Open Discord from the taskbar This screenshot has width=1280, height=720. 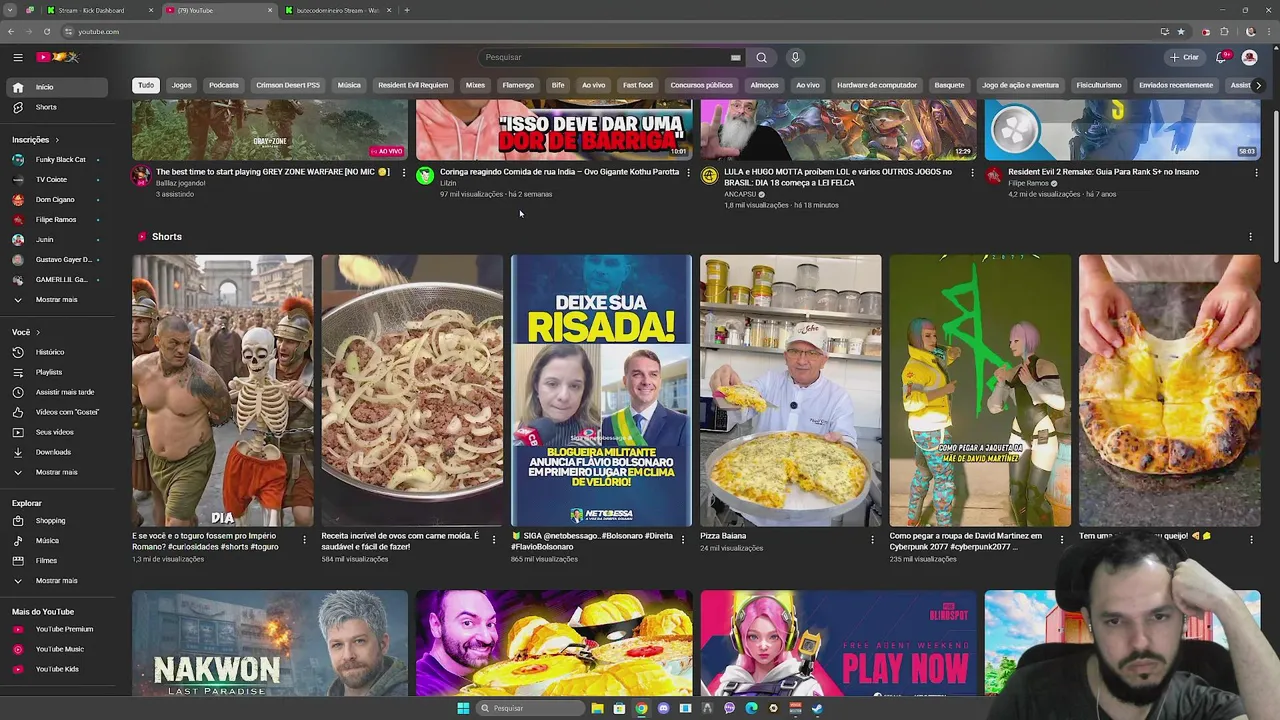coord(663,708)
